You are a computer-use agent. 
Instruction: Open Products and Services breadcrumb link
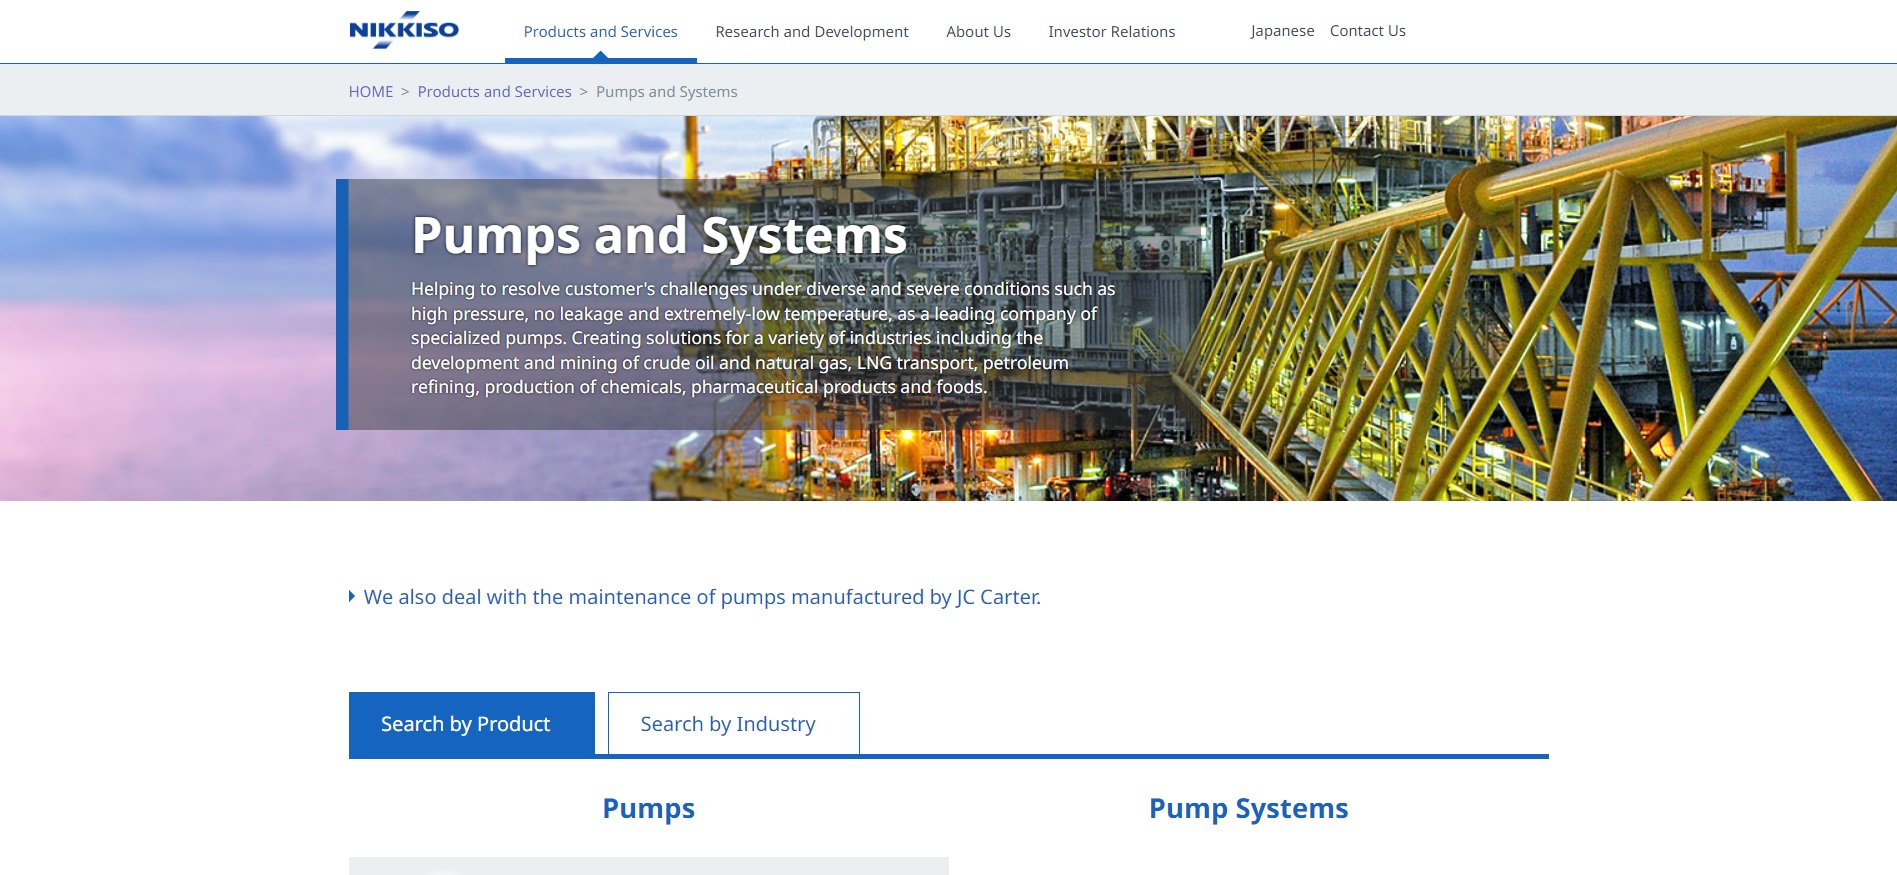coord(494,92)
